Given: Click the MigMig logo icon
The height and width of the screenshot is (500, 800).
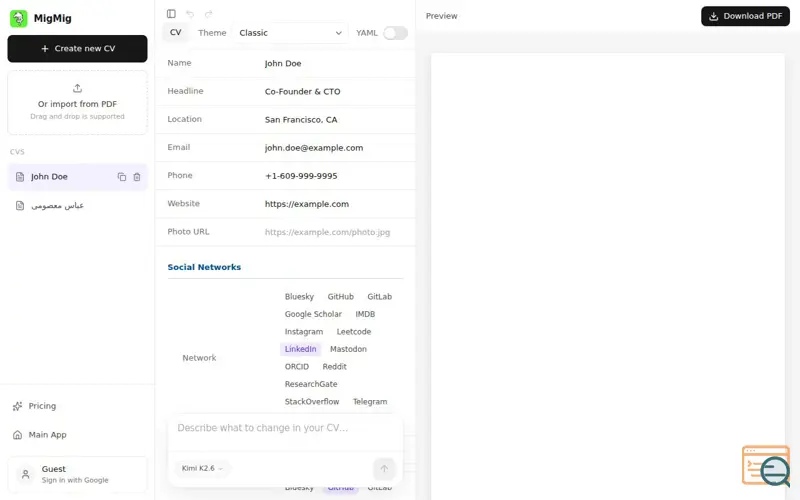Looking at the screenshot, I should pos(18,18).
